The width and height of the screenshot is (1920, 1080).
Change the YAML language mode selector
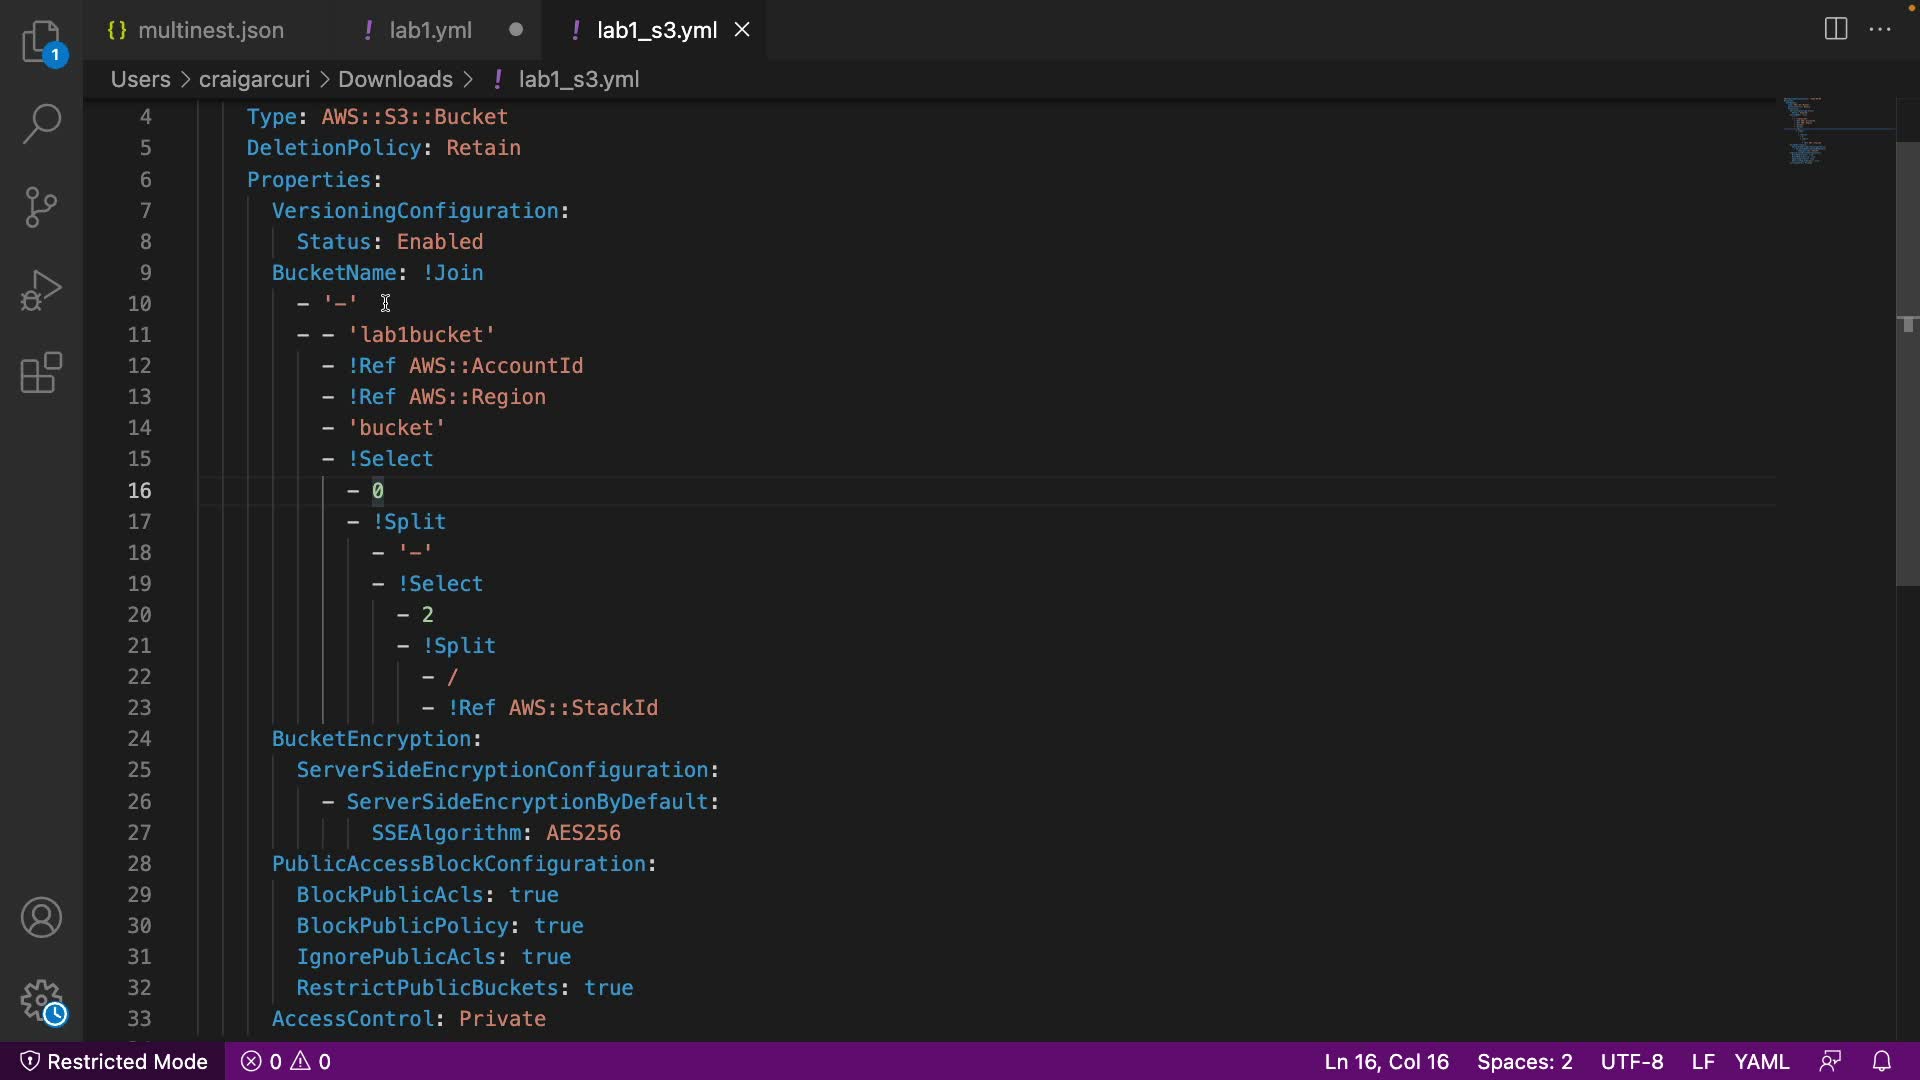[1761, 1061]
